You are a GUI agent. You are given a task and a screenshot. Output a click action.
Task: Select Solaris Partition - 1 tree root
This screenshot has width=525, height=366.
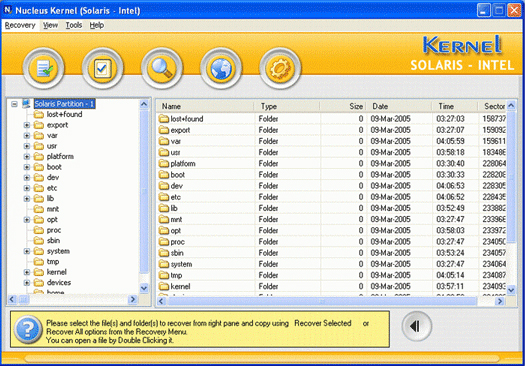point(64,104)
